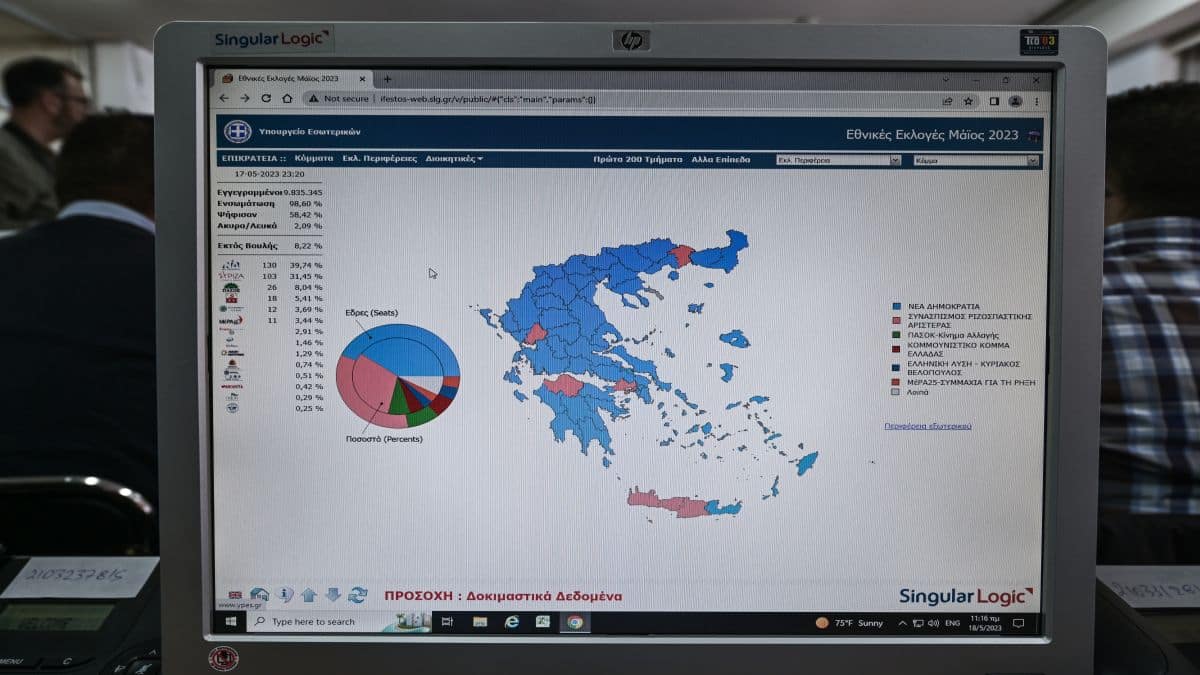Viewport: 1200px width, 675px height.
Task: Select the Εκλ. Περιφέρειες menu item
Action: click(379, 159)
